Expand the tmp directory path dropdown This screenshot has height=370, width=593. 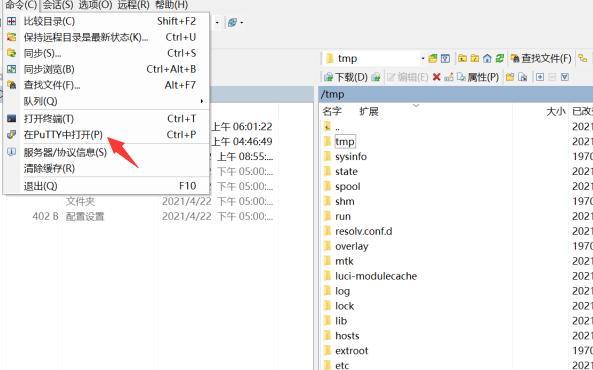[x=423, y=58]
